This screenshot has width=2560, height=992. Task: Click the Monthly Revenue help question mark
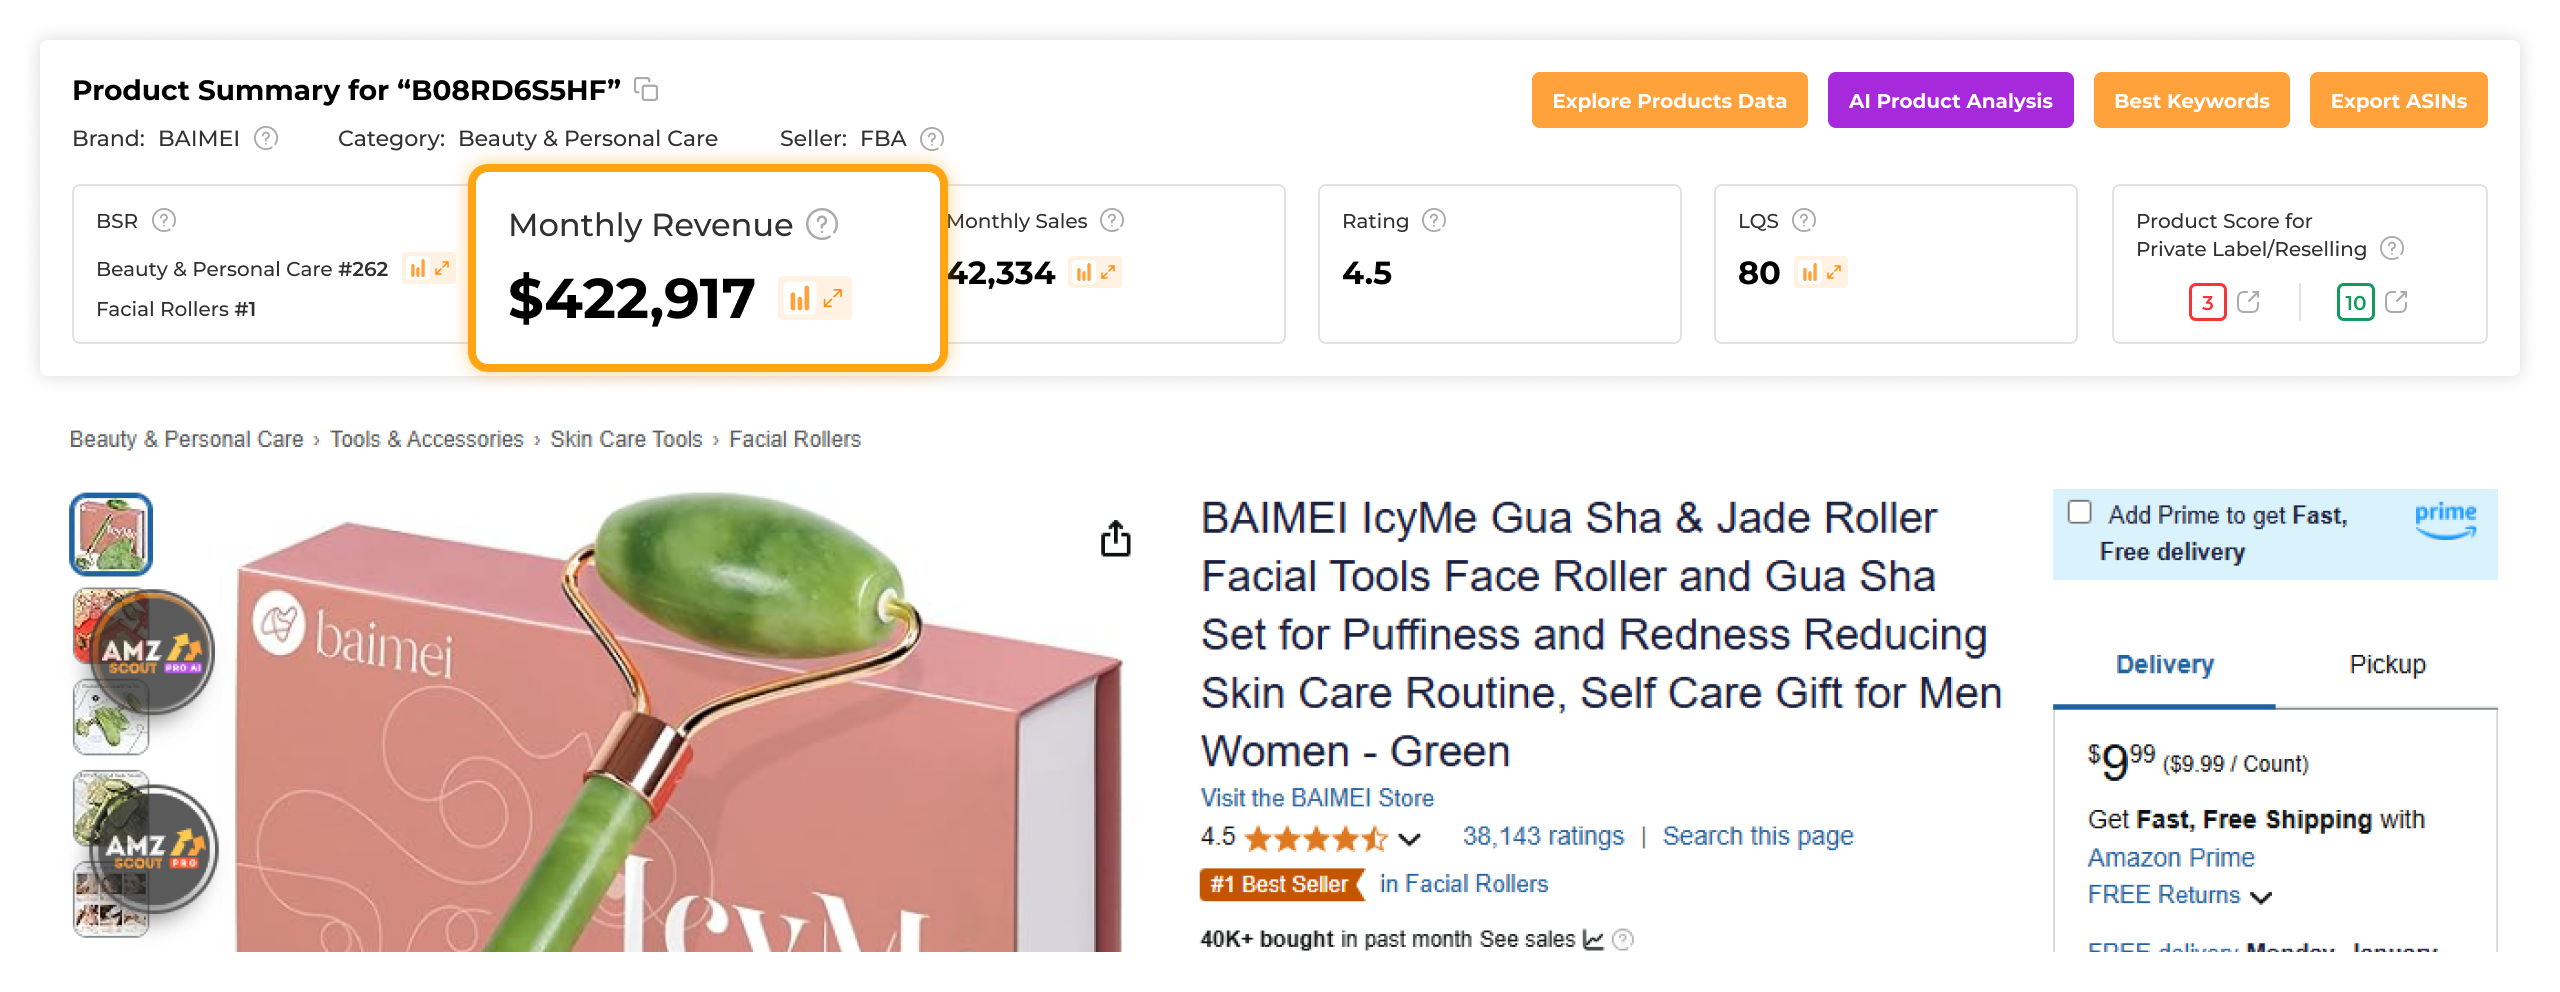(820, 224)
